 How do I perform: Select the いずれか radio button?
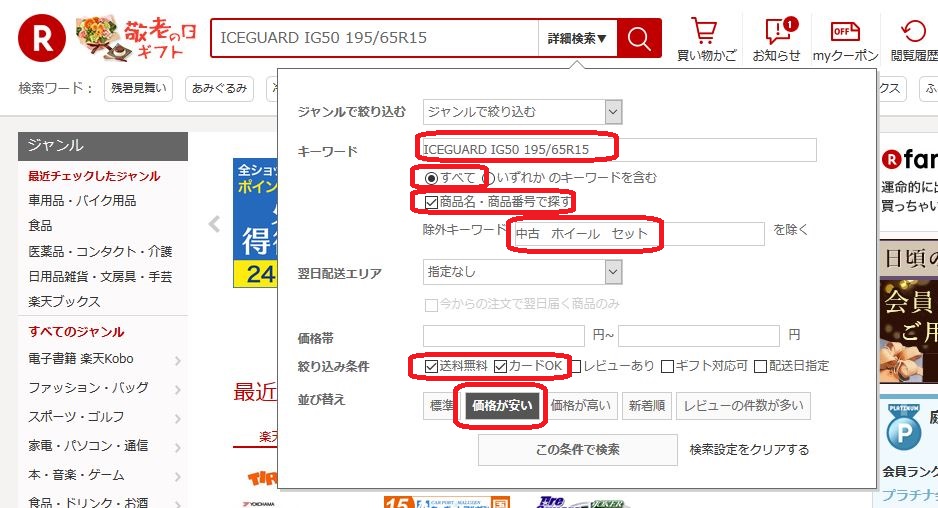coord(489,178)
